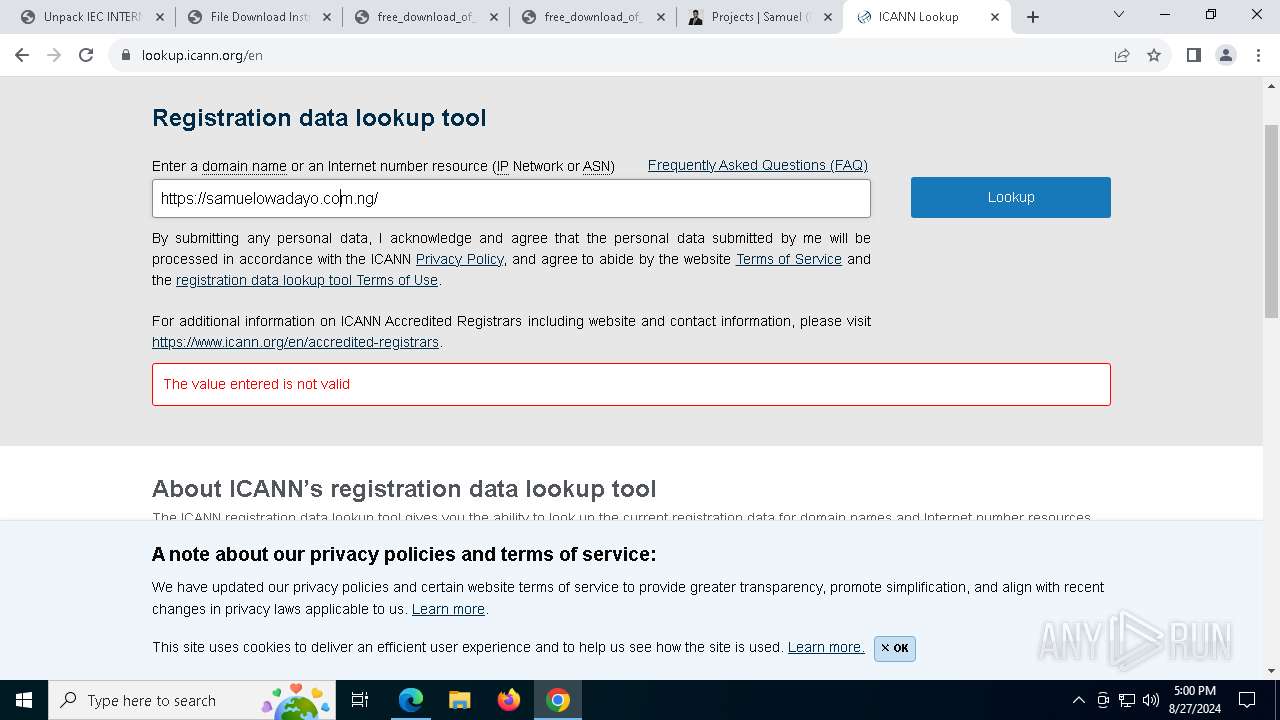The image size is (1280, 720).
Task: Click the 'IP' abbreviation term
Action: (502, 166)
